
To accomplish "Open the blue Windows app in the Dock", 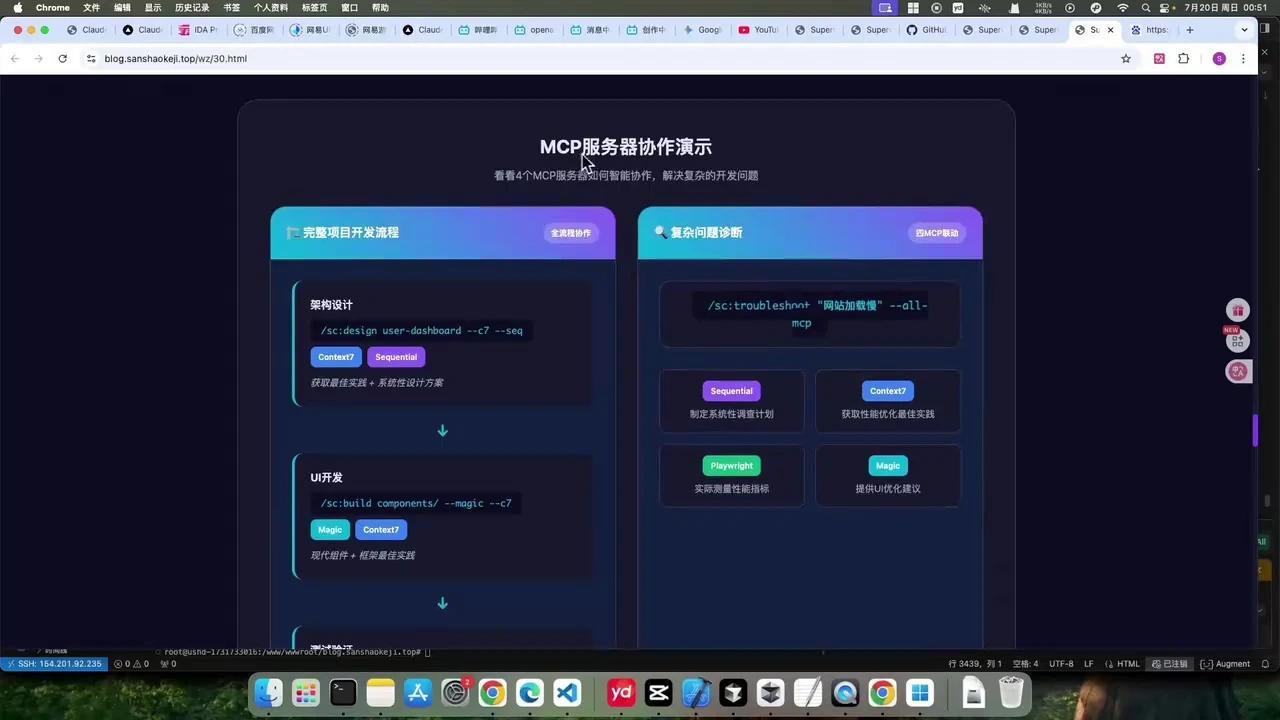I will 920,692.
